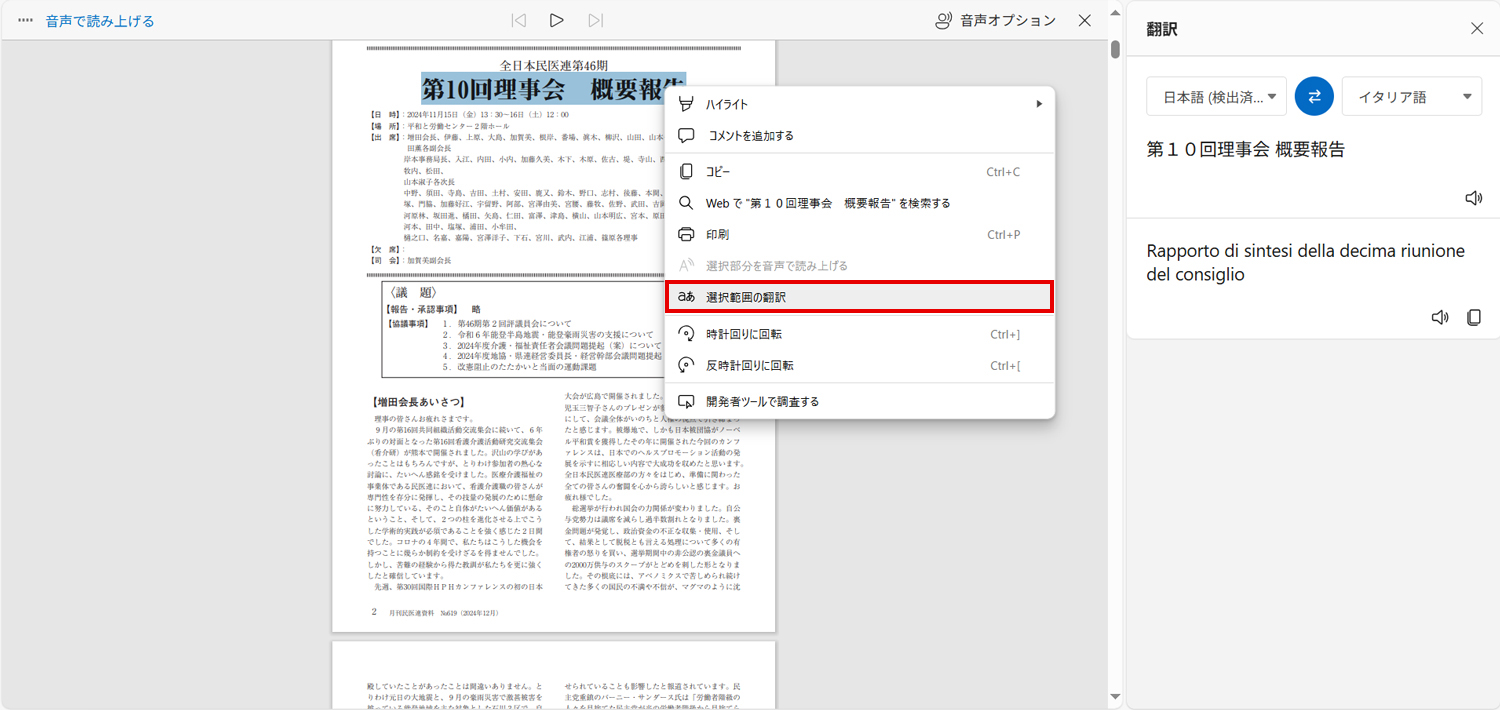Close the read-aloud toolbar
Viewport: 1500px width, 710px height.
point(1085,20)
